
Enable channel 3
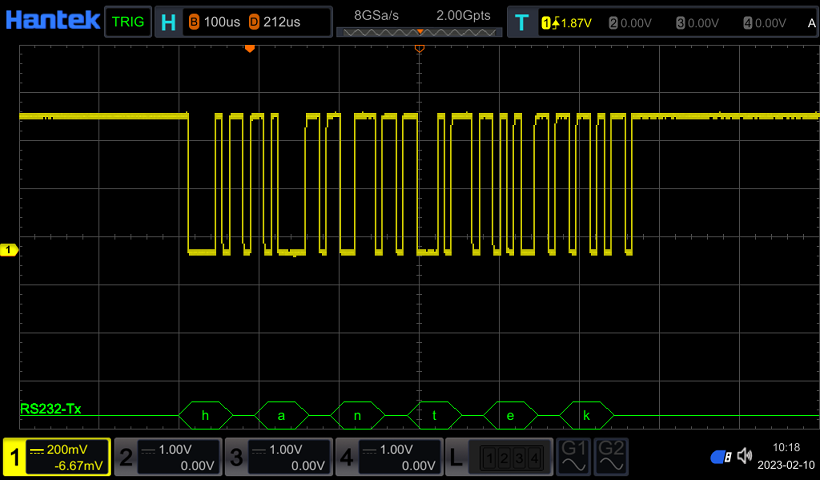coord(276,458)
